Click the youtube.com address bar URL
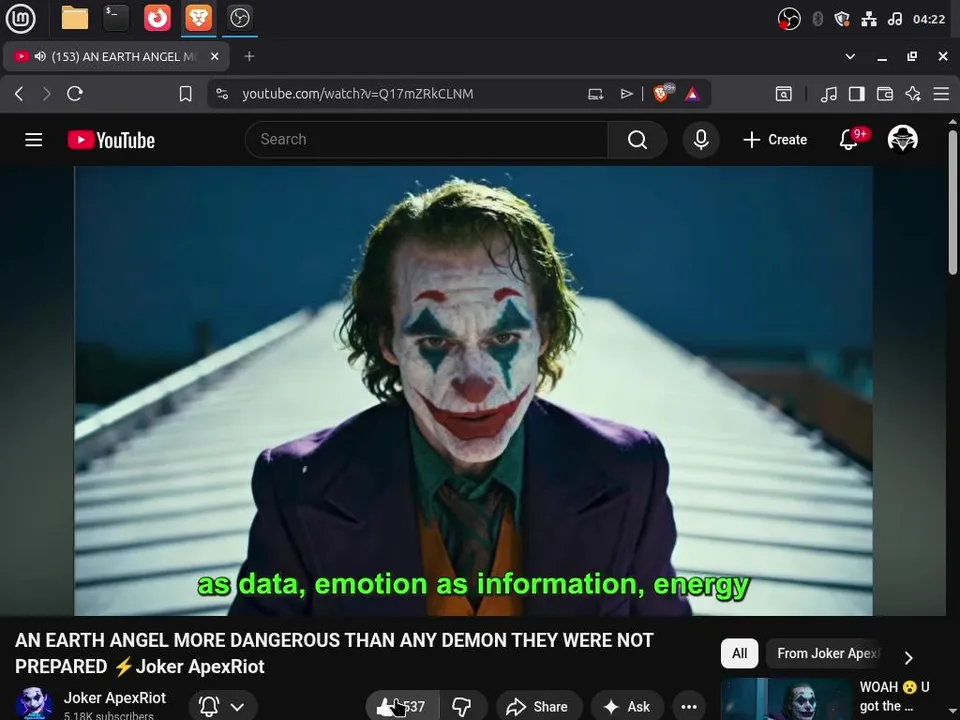The height and width of the screenshot is (720, 960). (358, 94)
